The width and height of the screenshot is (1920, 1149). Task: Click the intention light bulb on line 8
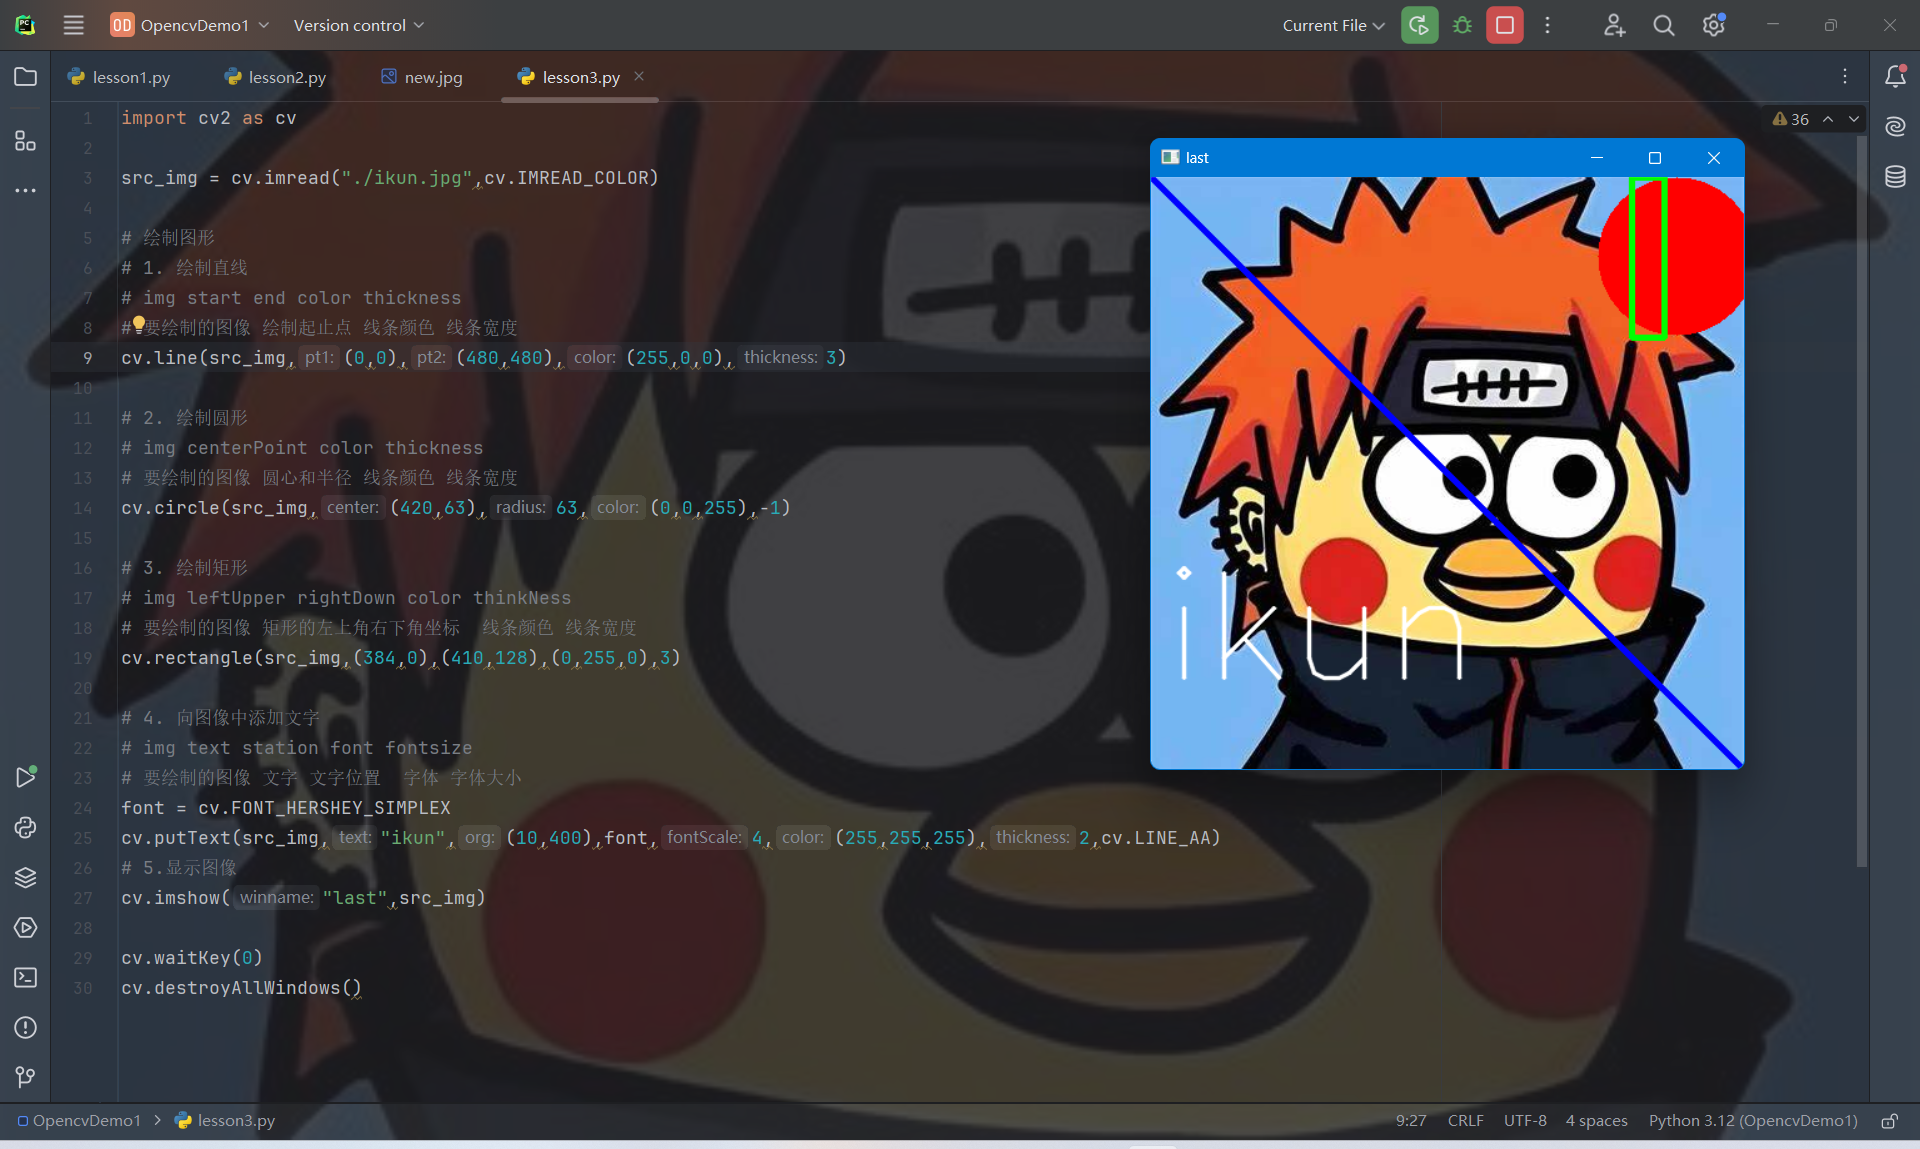(x=138, y=324)
